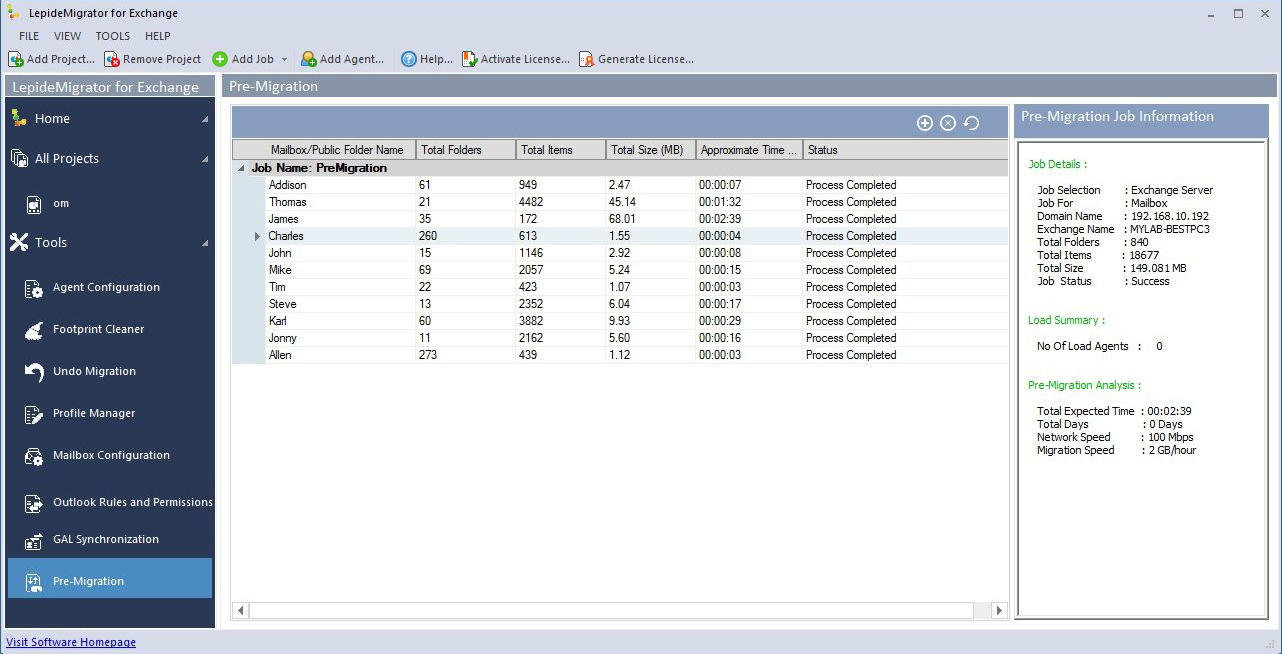Click Migration Speed 2 GB/hour value
This screenshot has width=1282, height=654.
[1172, 450]
